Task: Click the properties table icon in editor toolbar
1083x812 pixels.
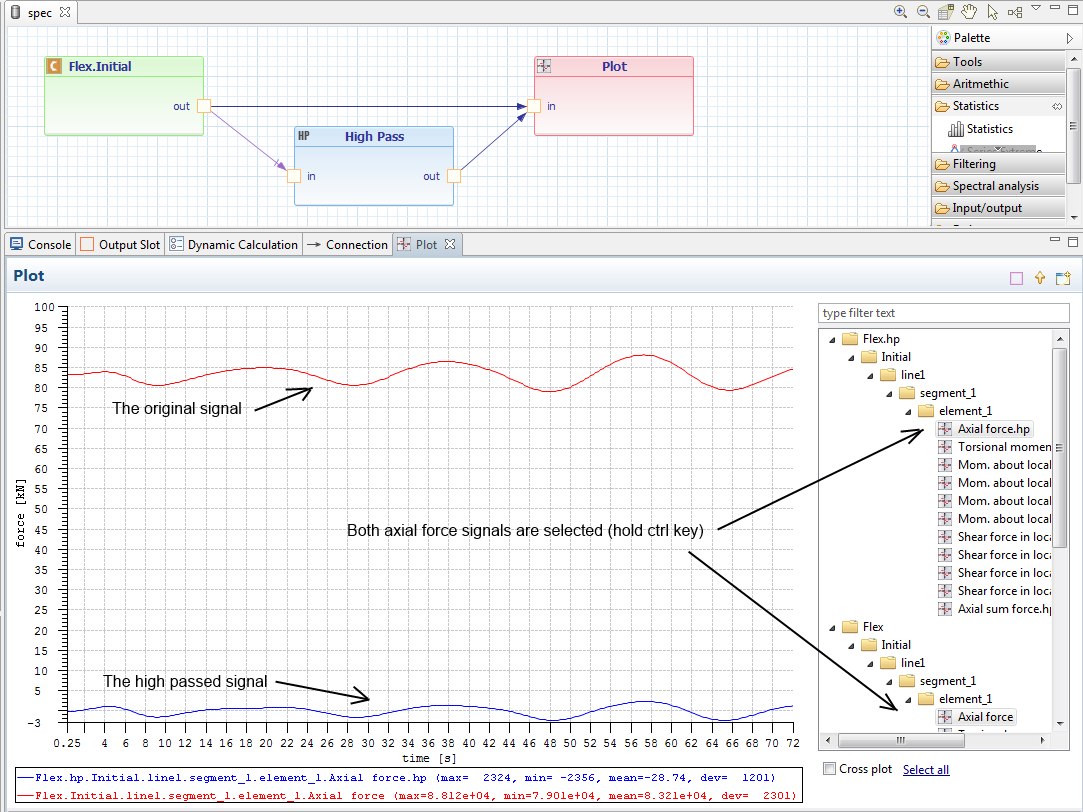Action: pyautogui.click(x=946, y=12)
